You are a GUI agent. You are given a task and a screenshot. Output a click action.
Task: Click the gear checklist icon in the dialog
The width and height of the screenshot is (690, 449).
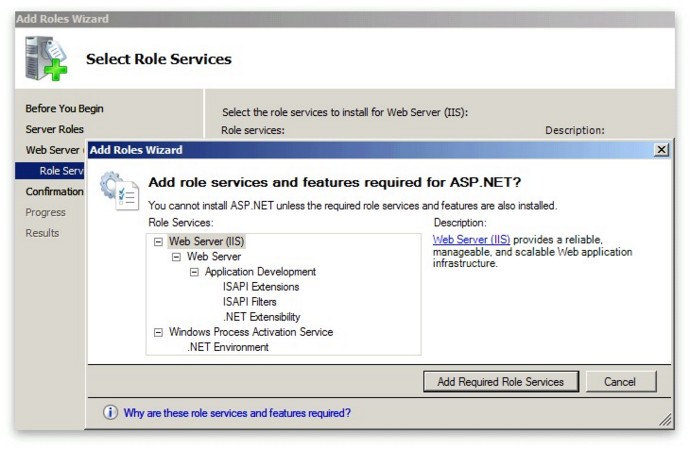pos(119,191)
